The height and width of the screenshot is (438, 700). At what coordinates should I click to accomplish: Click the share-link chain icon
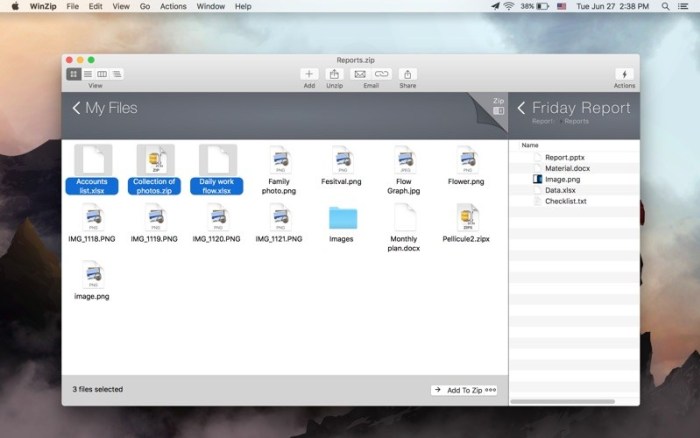[x=381, y=74]
